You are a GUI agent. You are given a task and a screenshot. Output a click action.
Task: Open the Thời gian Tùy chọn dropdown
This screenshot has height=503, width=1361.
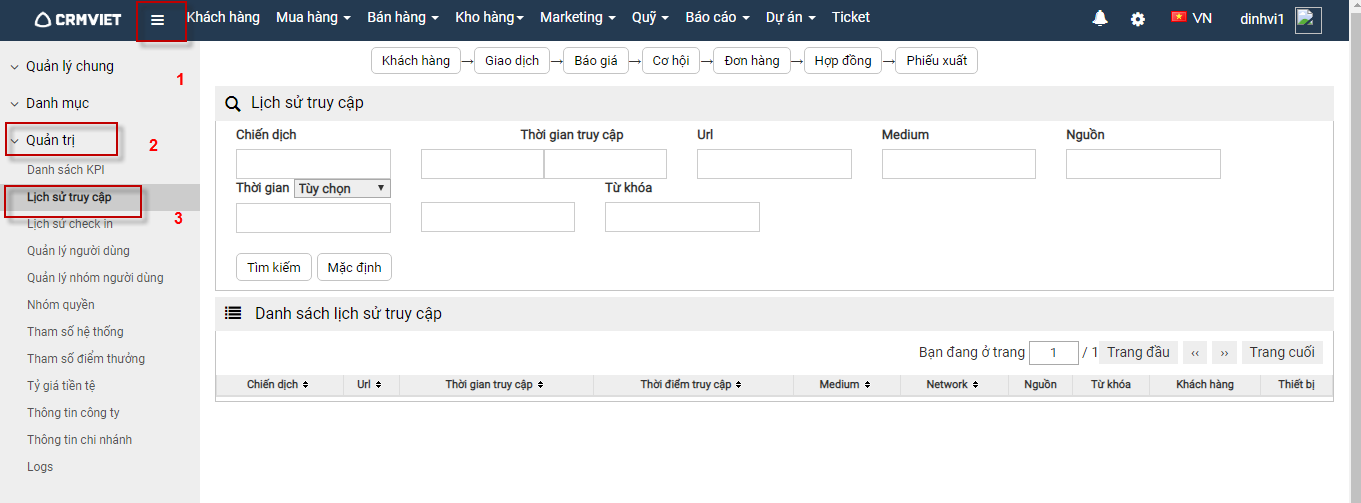click(x=342, y=188)
